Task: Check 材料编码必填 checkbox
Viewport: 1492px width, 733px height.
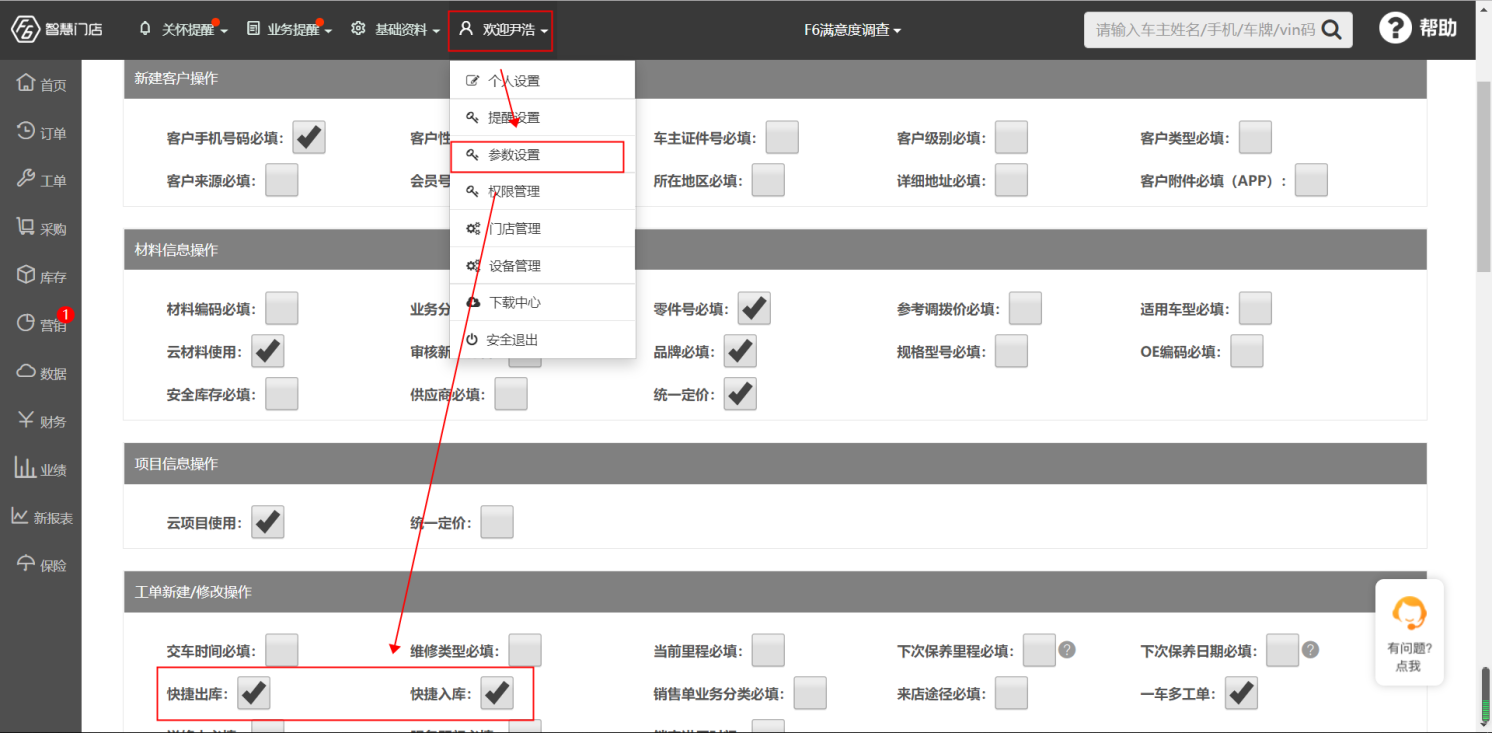Action: (281, 308)
